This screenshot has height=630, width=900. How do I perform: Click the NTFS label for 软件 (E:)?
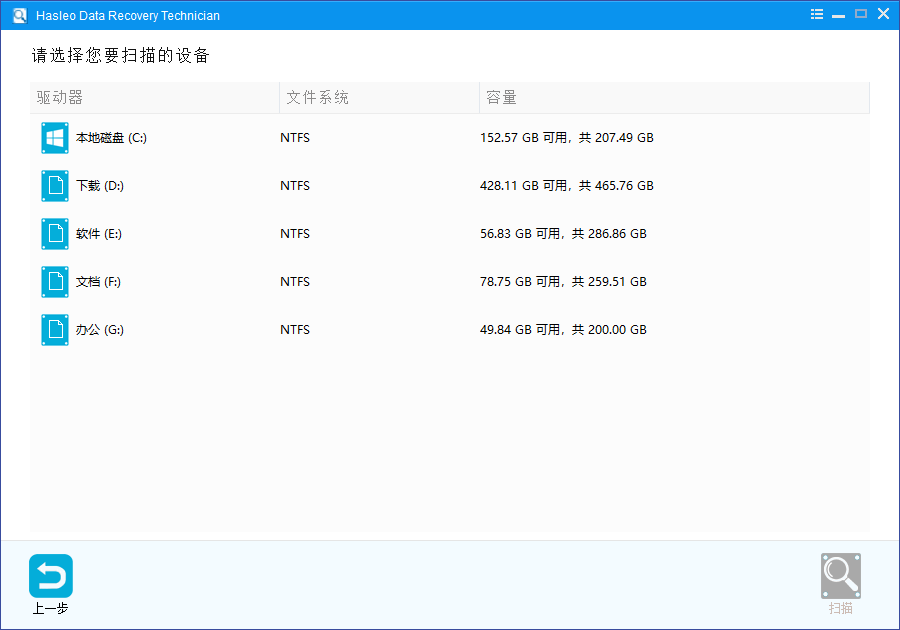click(x=295, y=233)
